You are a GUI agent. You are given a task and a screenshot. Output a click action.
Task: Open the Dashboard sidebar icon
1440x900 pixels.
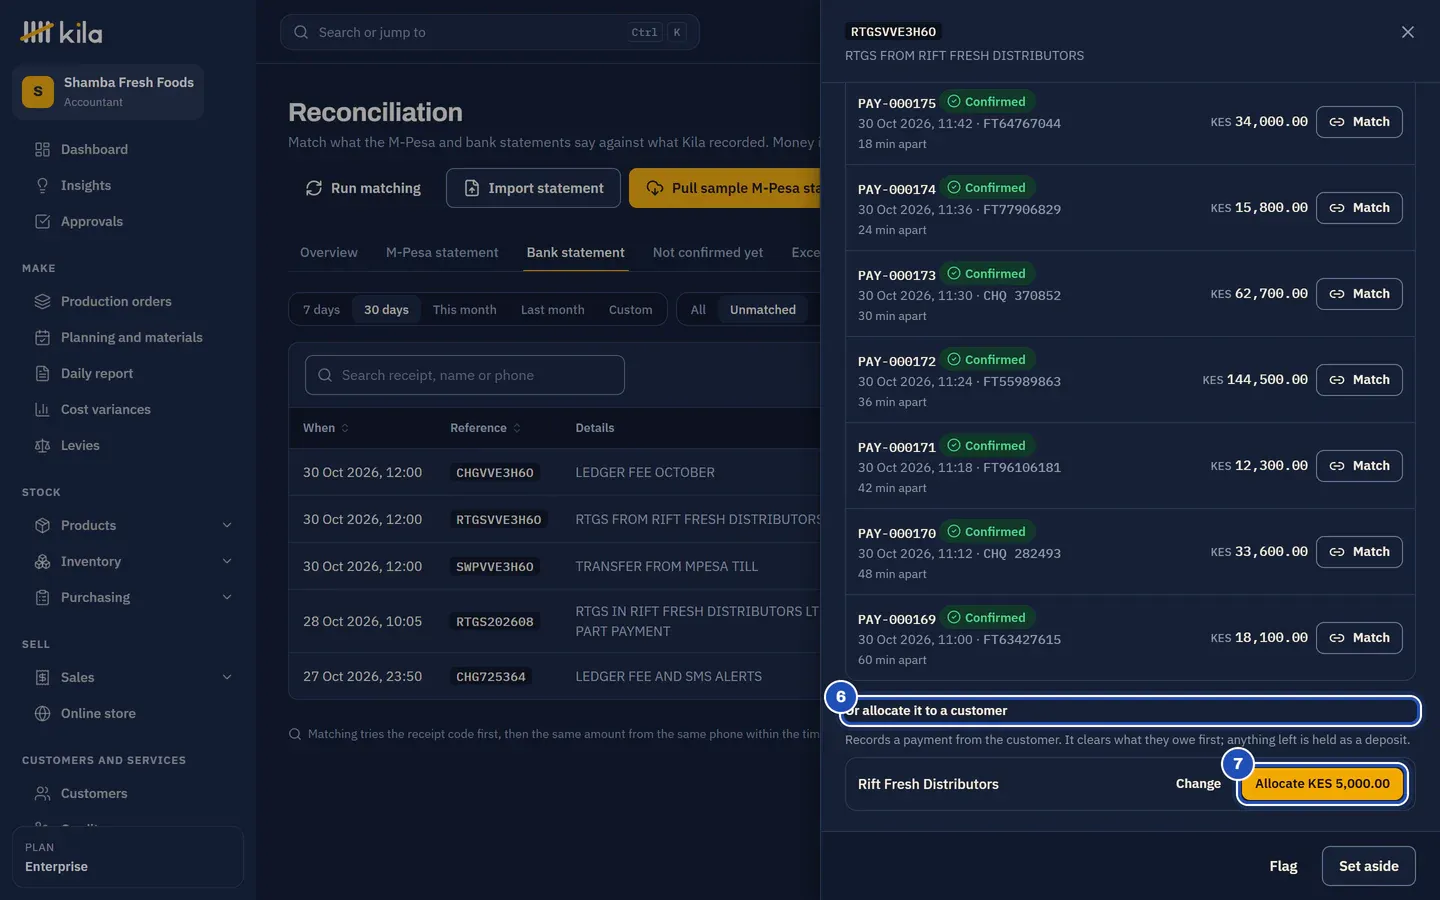click(42, 150)
